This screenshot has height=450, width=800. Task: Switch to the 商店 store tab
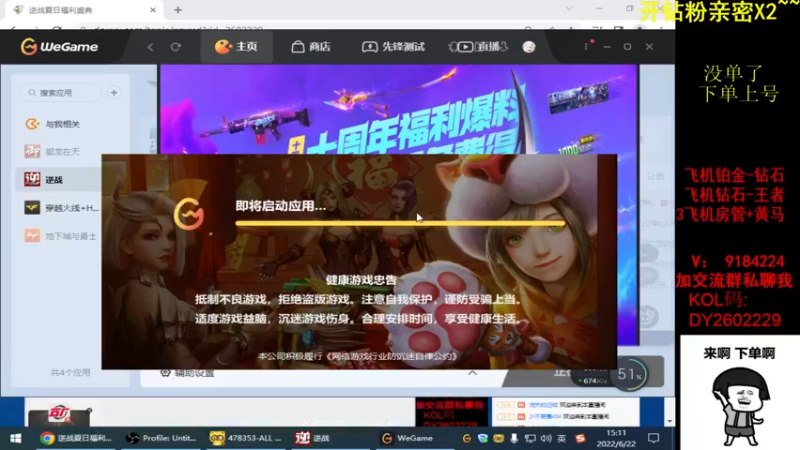coord(311,46)
